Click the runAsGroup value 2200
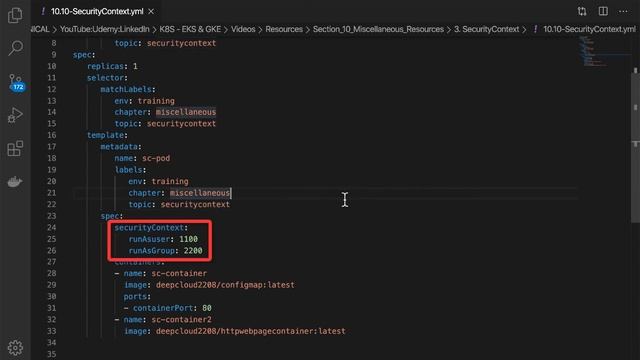Viewport: 640px width, 360px height. pos(193,250)
